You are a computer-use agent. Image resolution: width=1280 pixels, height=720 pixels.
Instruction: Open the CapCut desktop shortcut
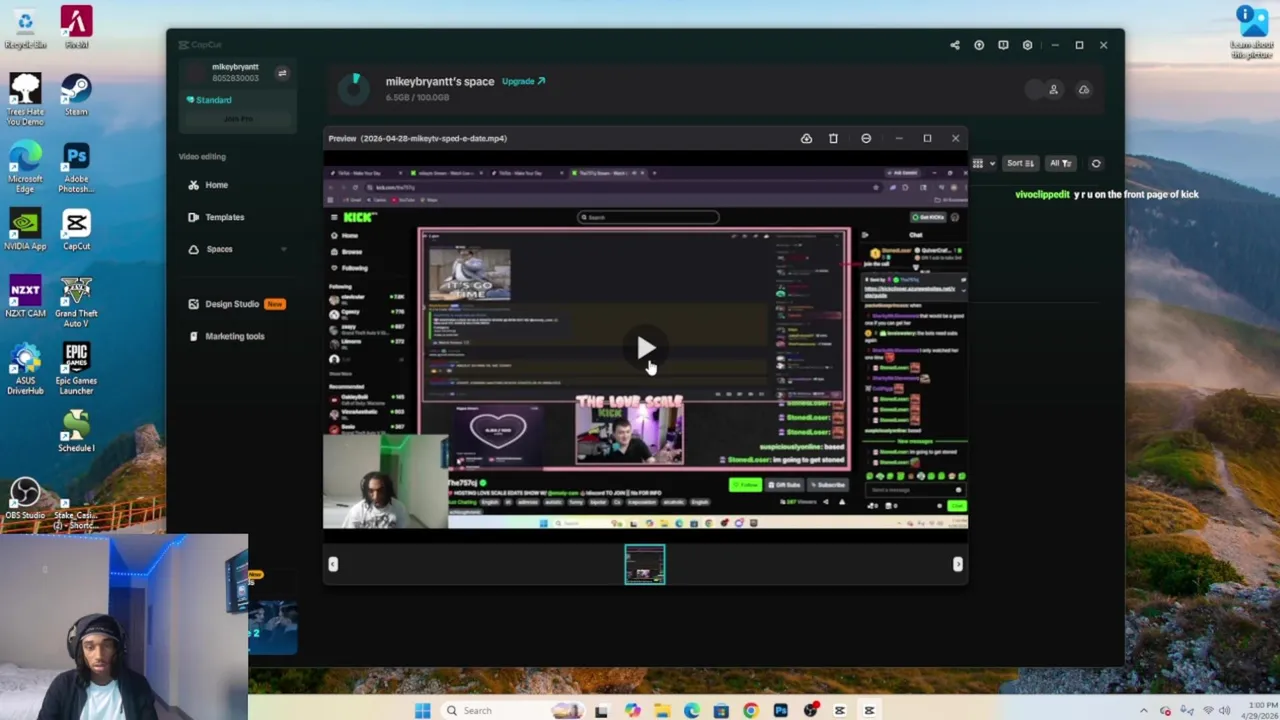(x=76, y=230)
